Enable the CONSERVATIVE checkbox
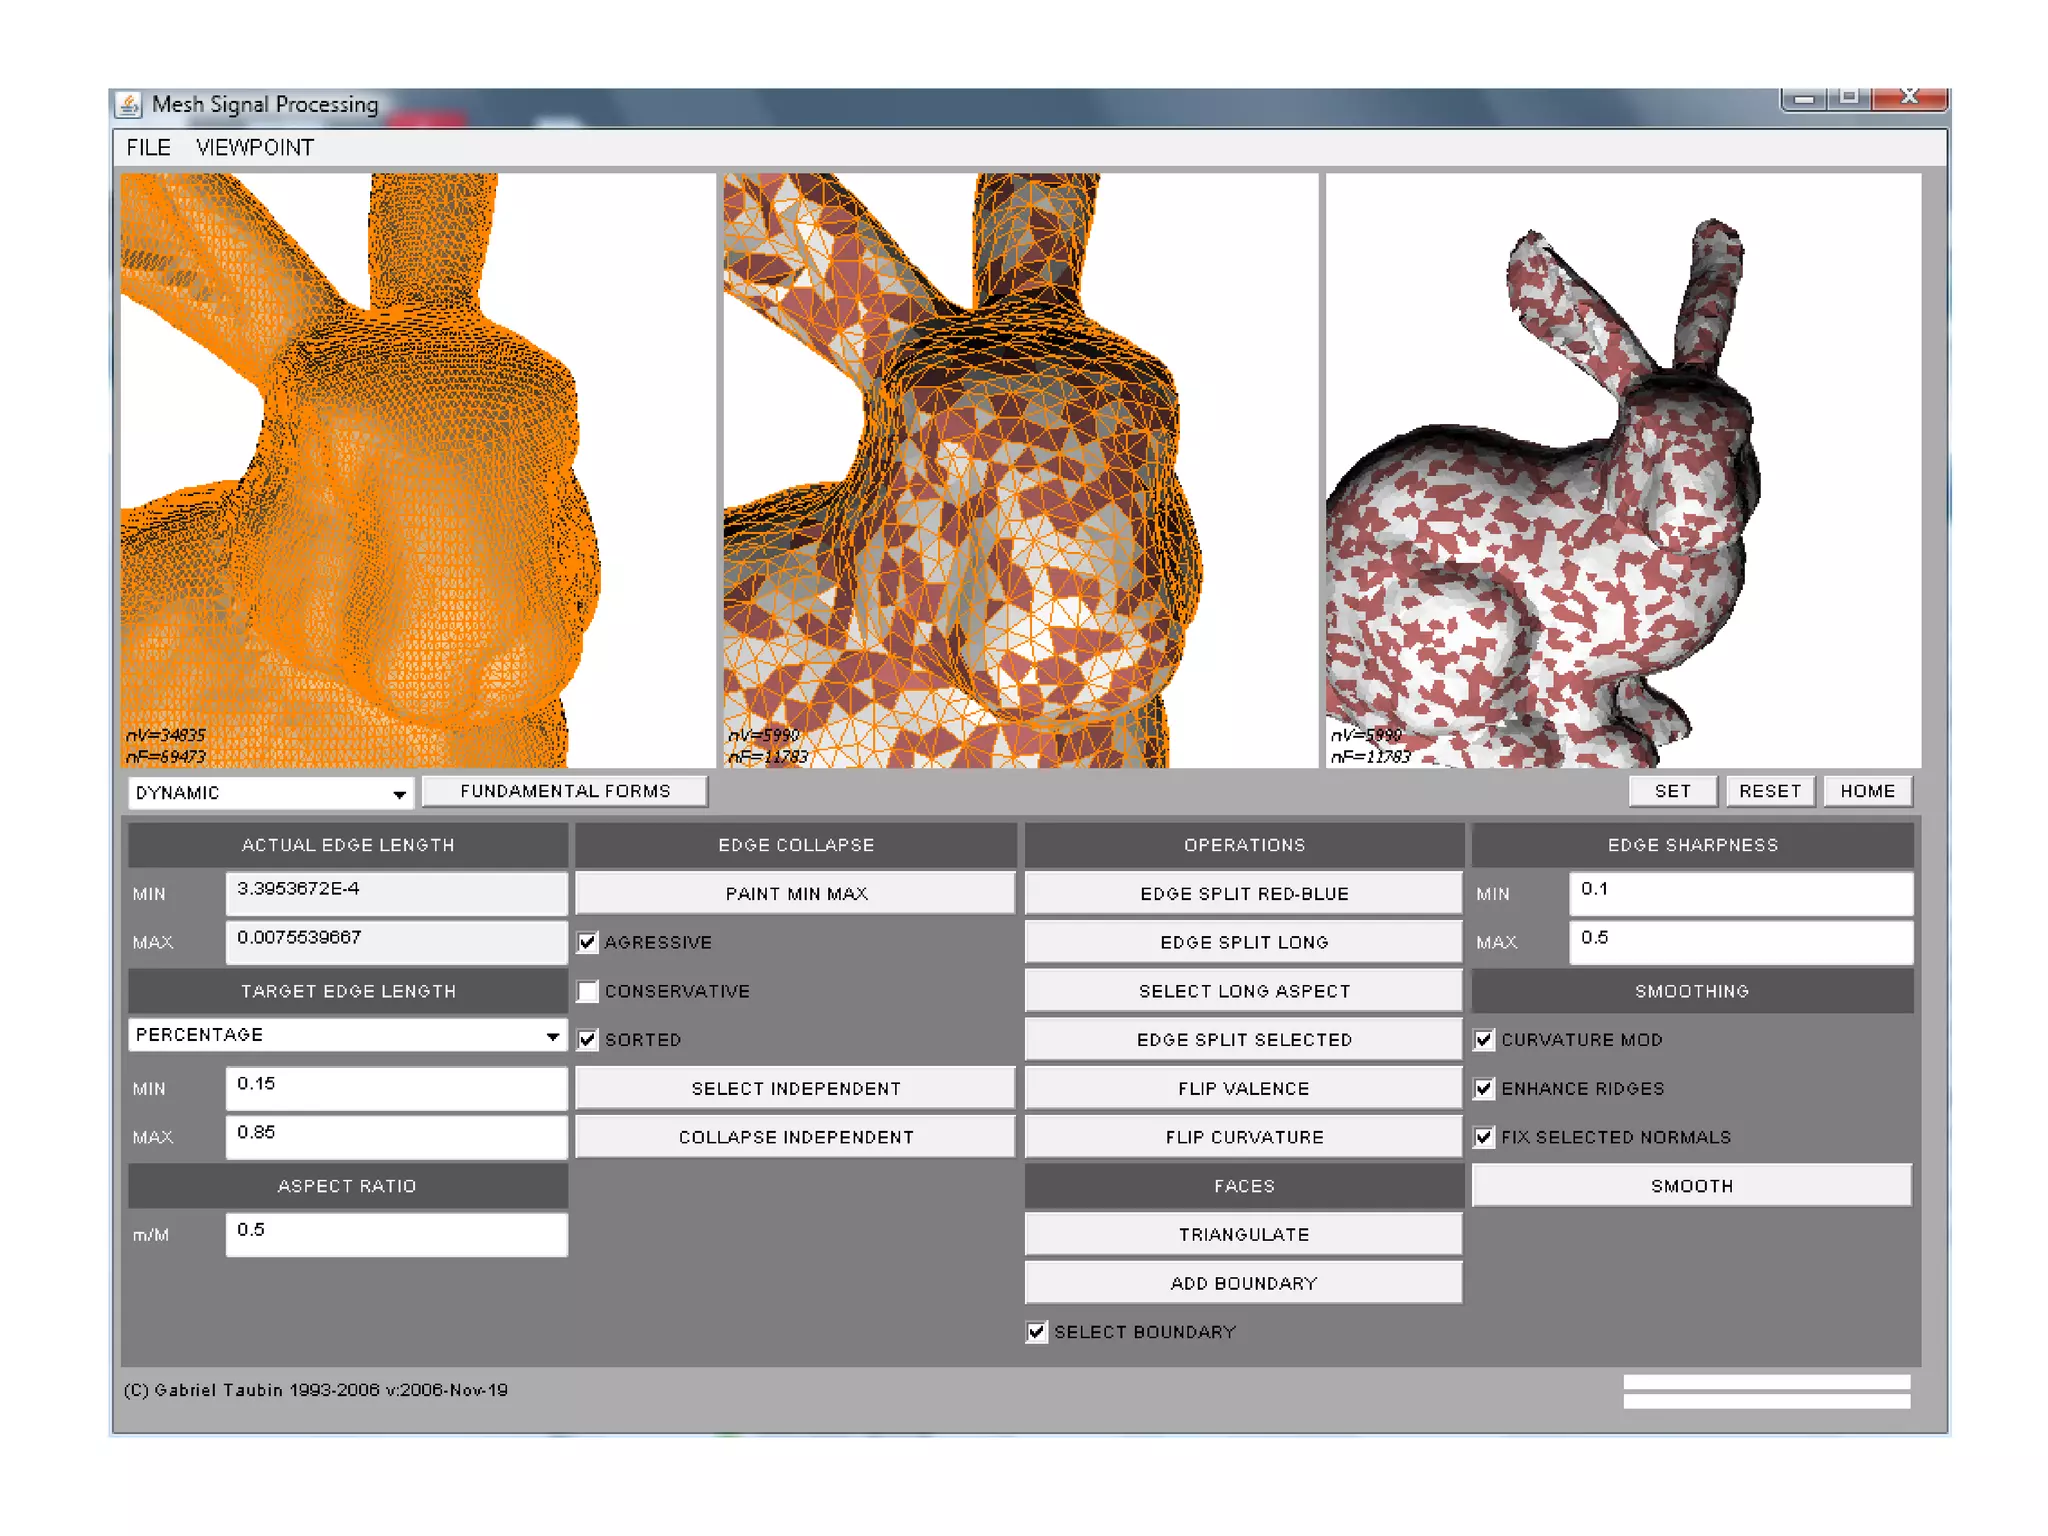Image resolution: width=2048 pixels, height=1536 pixels. [x=588, y=991]
